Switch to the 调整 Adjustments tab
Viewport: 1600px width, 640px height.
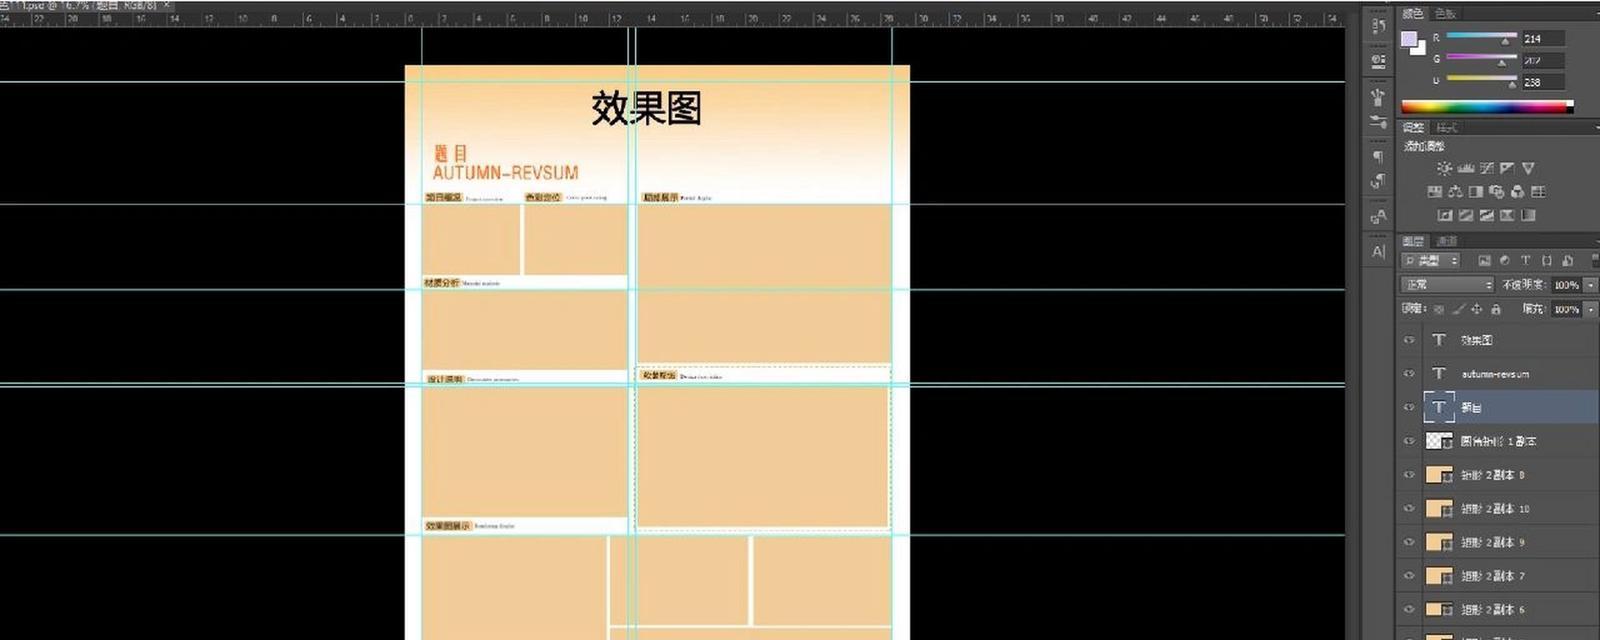[x=1413, y=128]
